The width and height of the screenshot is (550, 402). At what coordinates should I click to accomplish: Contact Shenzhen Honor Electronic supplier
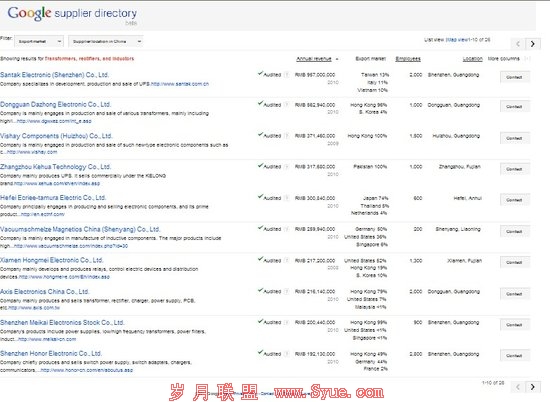tap(514, 356)
